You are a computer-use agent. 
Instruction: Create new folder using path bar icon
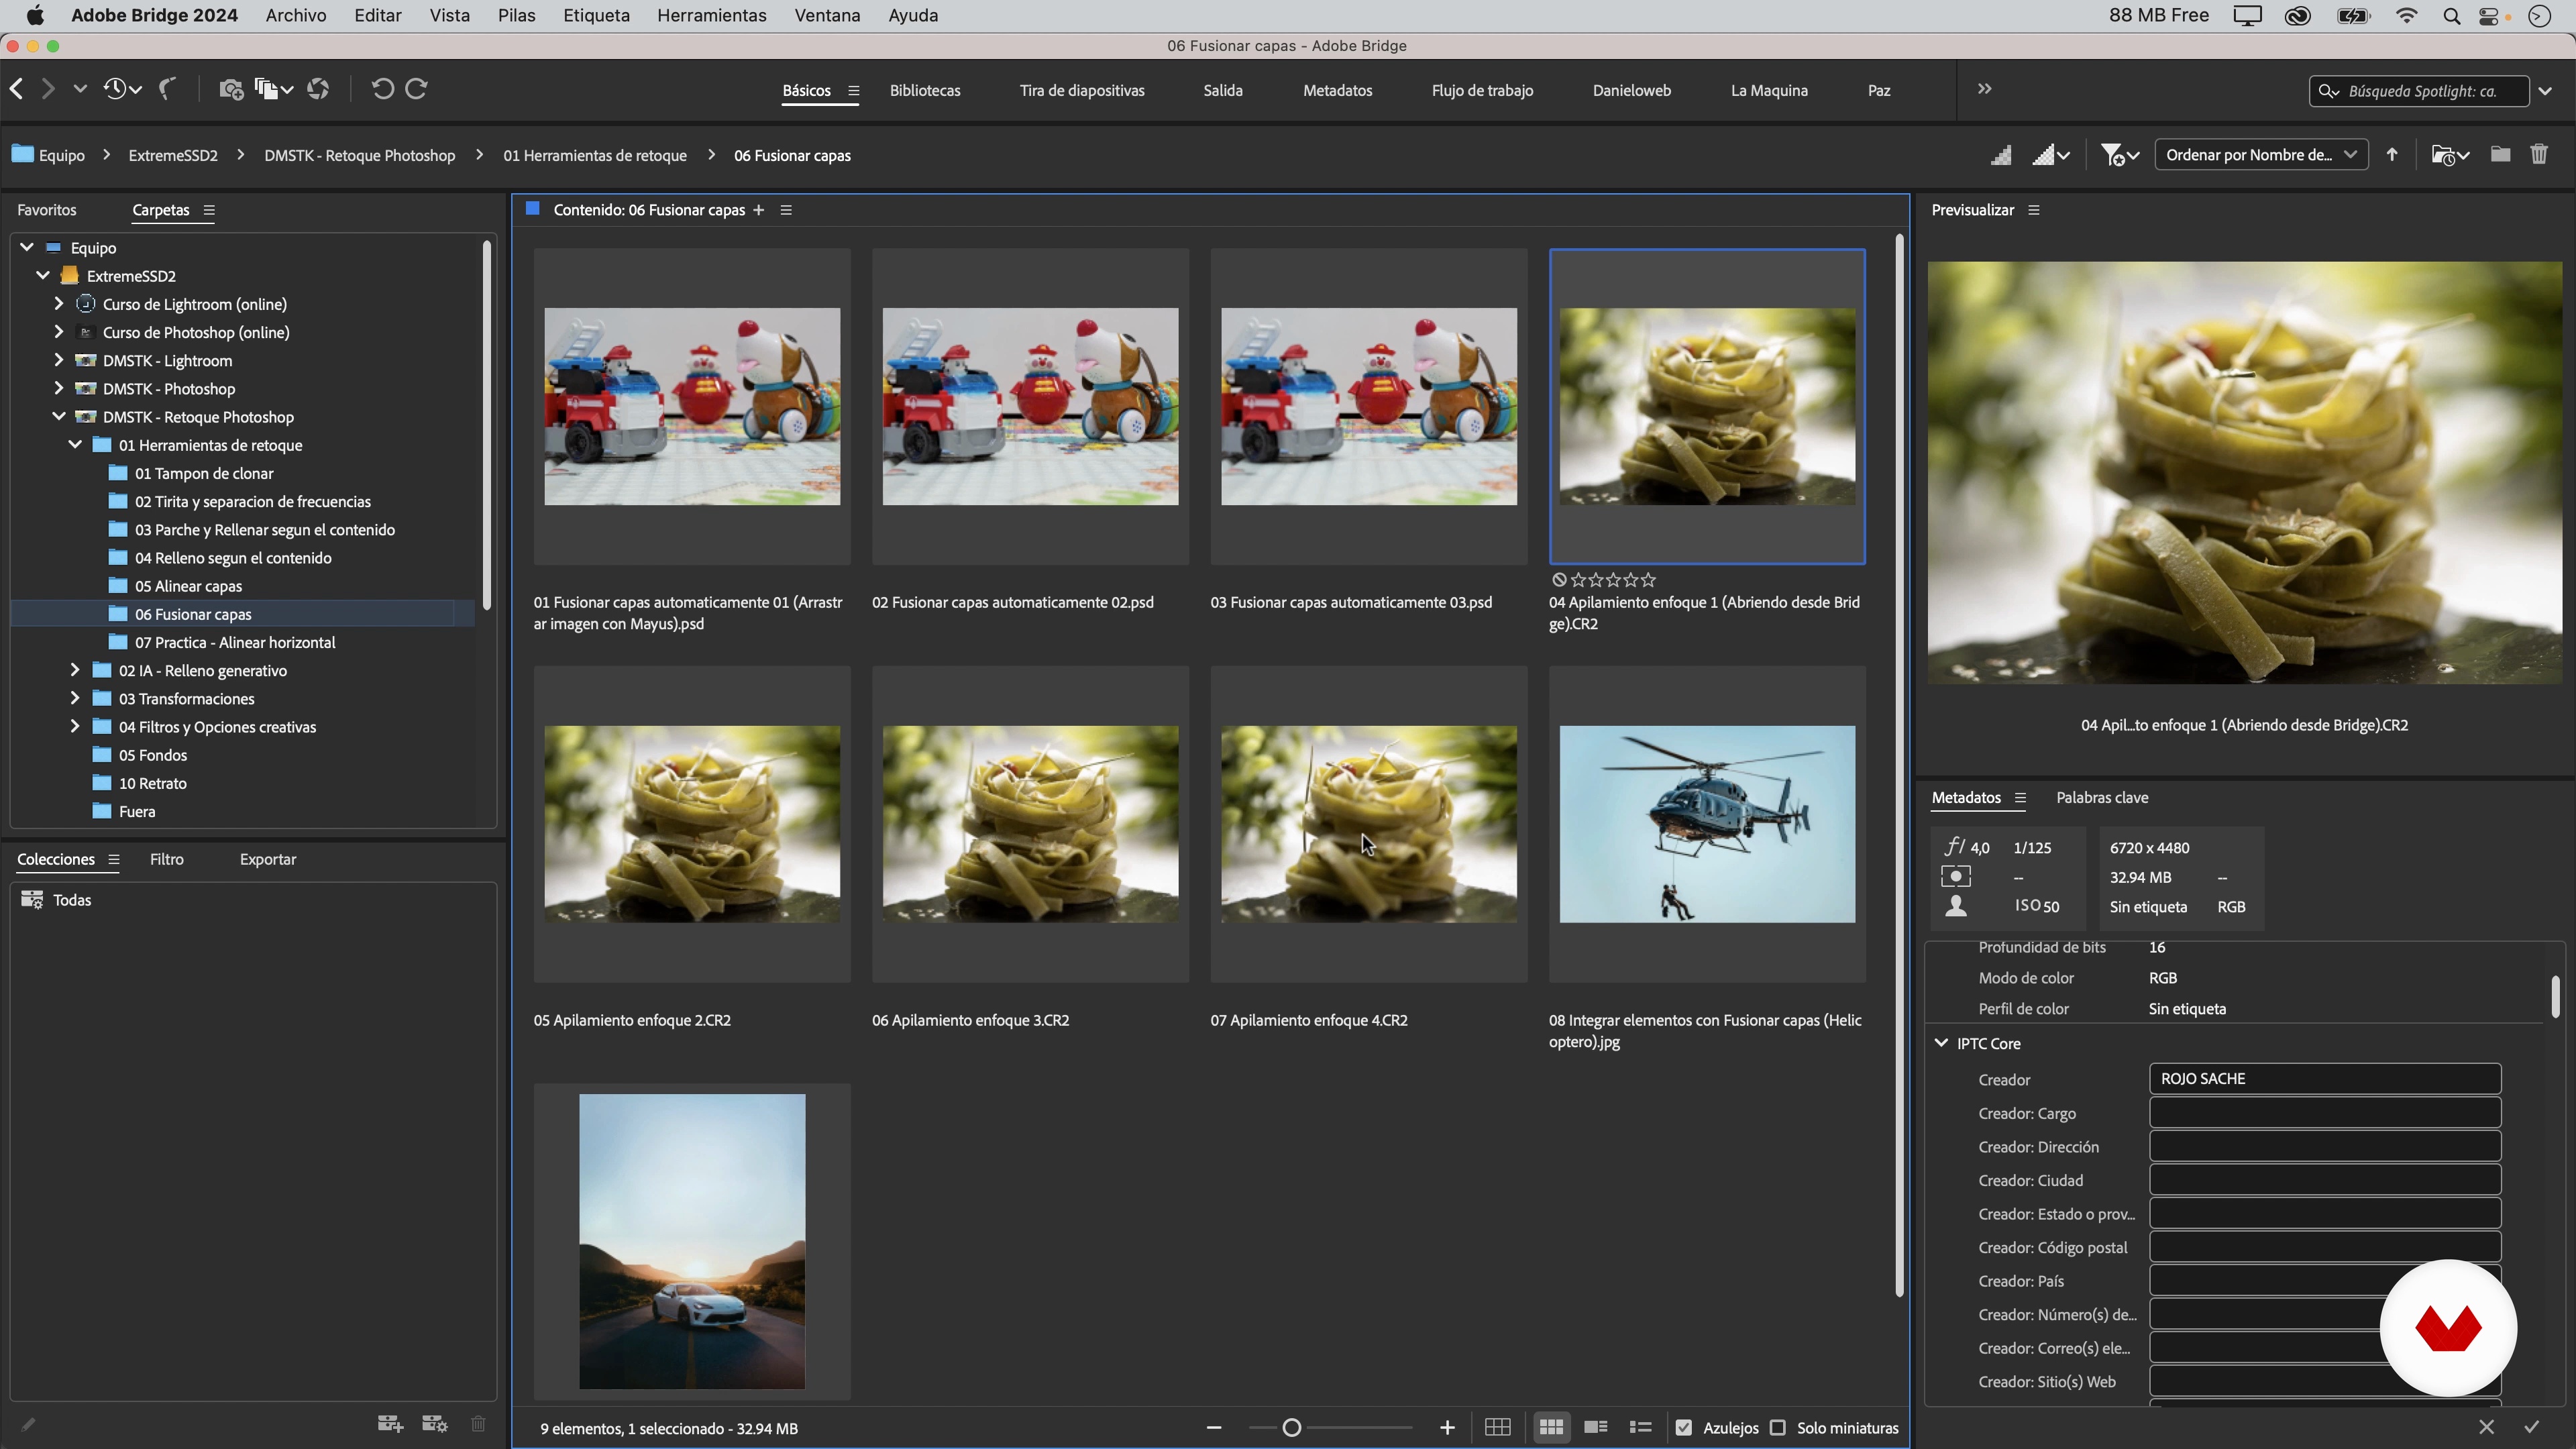(2500, 155)
